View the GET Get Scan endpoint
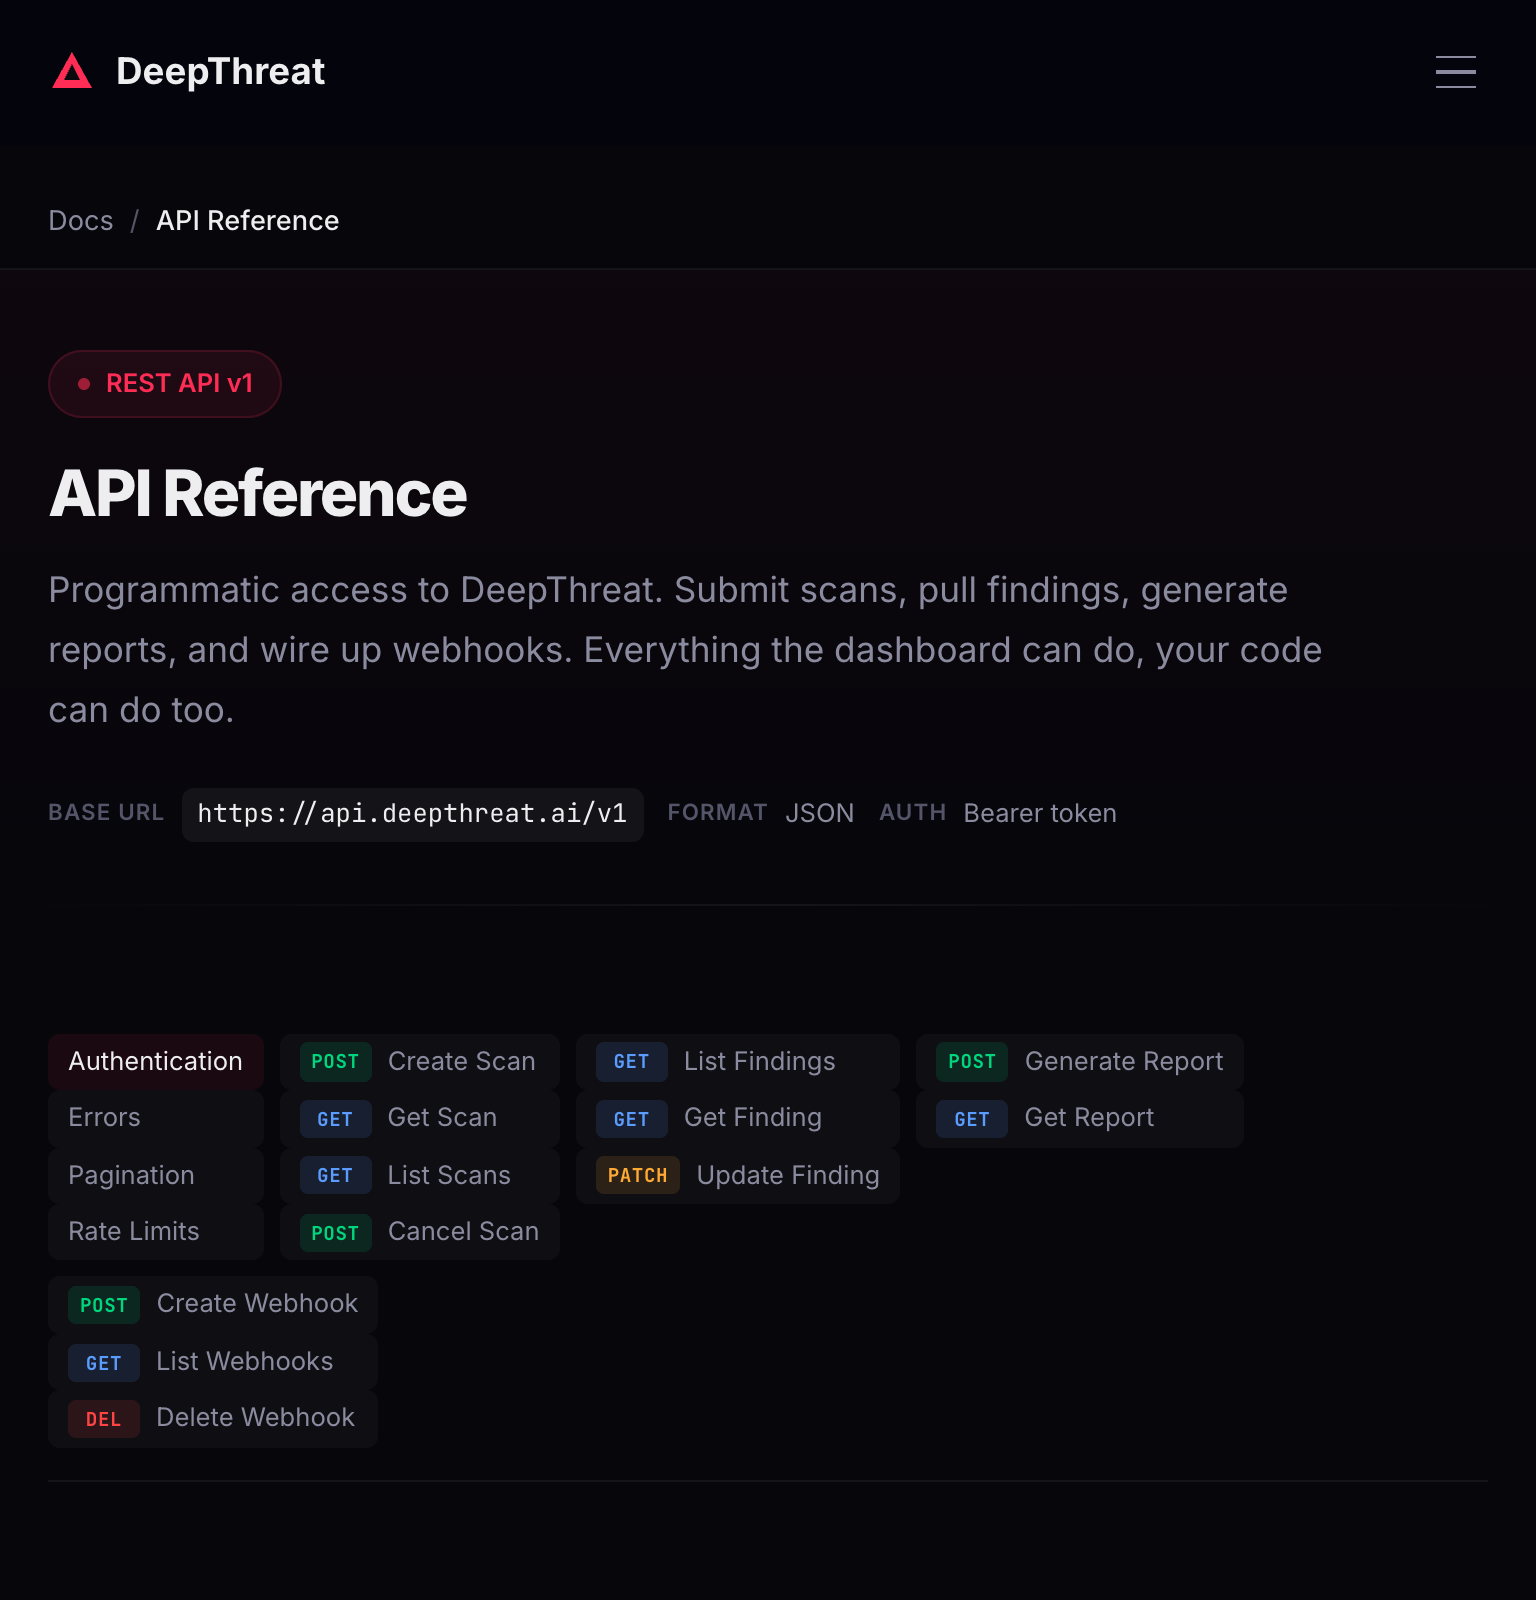The image size is (1536, 1600). tap(420, 1118)
